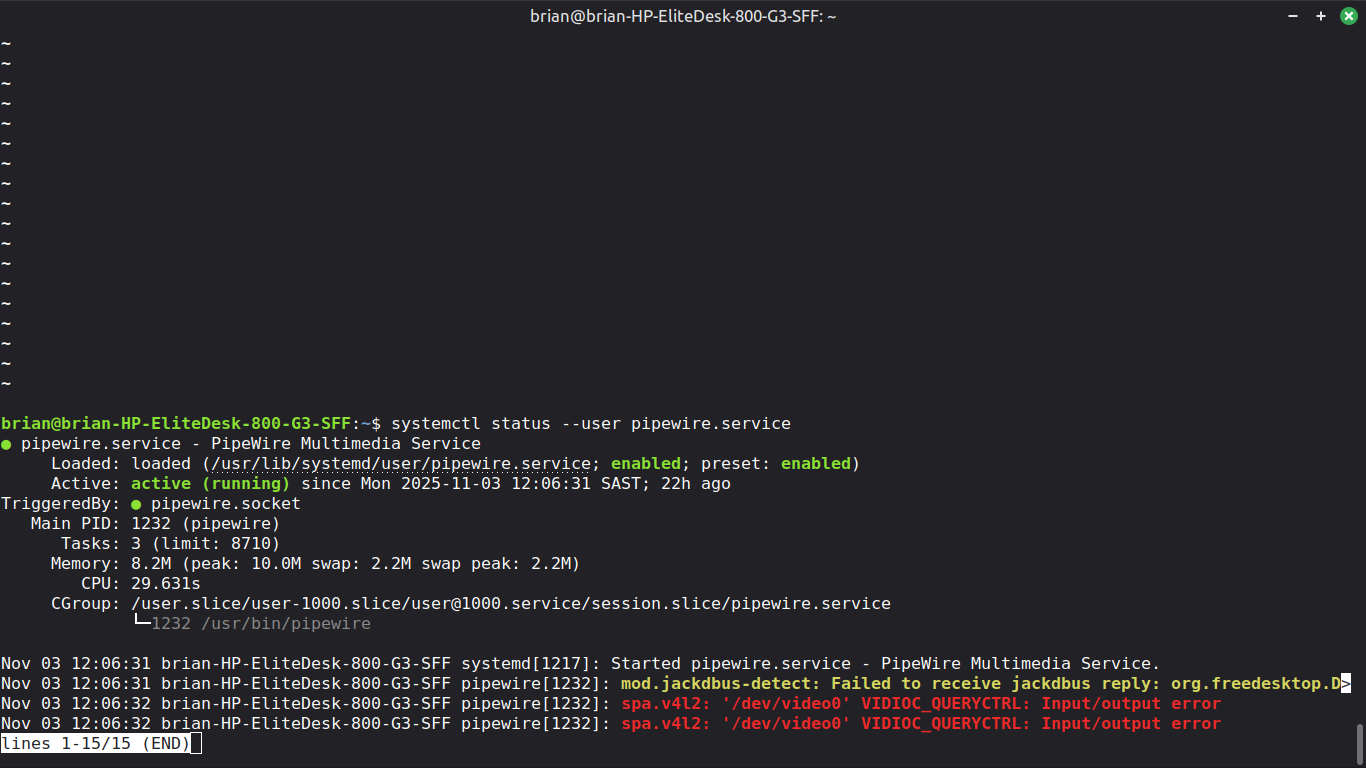Click the green shell prompt user@host text

click(x=176, y=424)
